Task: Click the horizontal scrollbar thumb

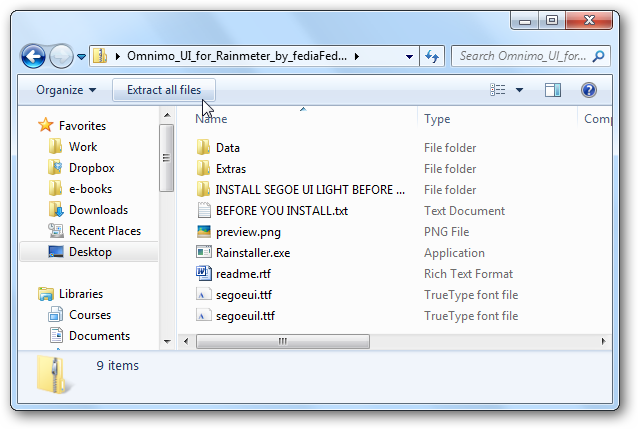Action: (283, 341)
